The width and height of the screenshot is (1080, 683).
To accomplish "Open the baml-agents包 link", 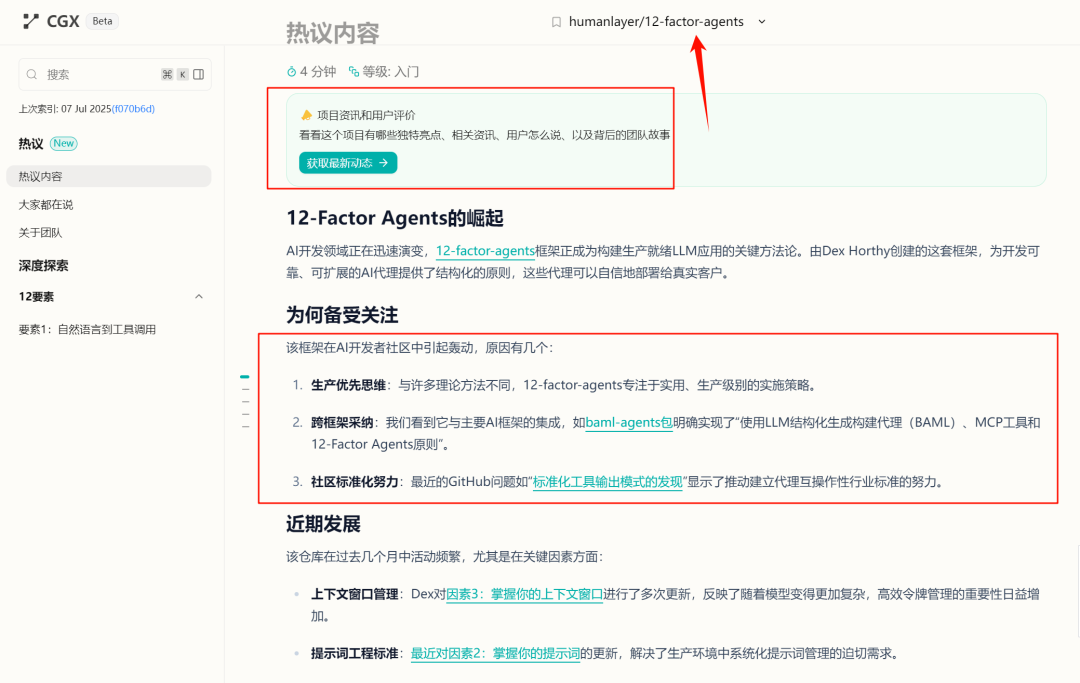I will [x=629, y=423].
